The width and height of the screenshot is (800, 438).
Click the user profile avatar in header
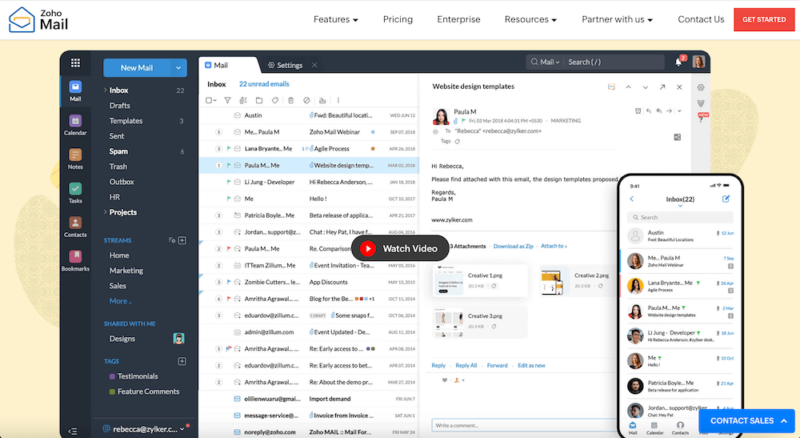pyautogui.click(x=698, y=62)
